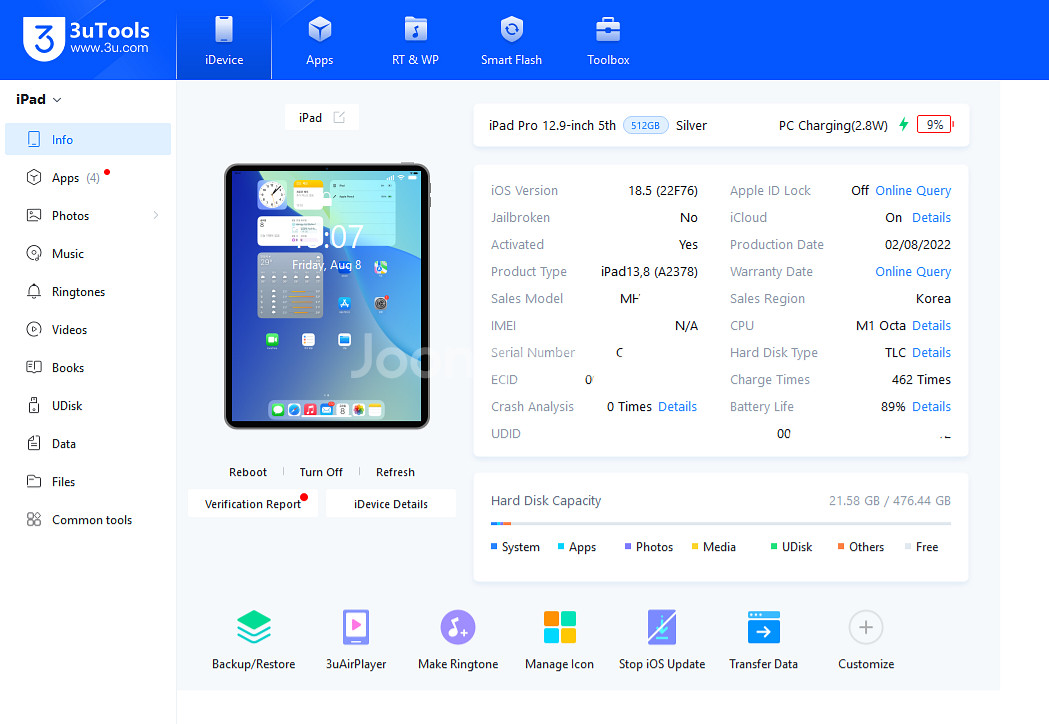The image size is (1049, 724).
Task: Click the UDisk sidebar icon
Action: pos(33,405)
